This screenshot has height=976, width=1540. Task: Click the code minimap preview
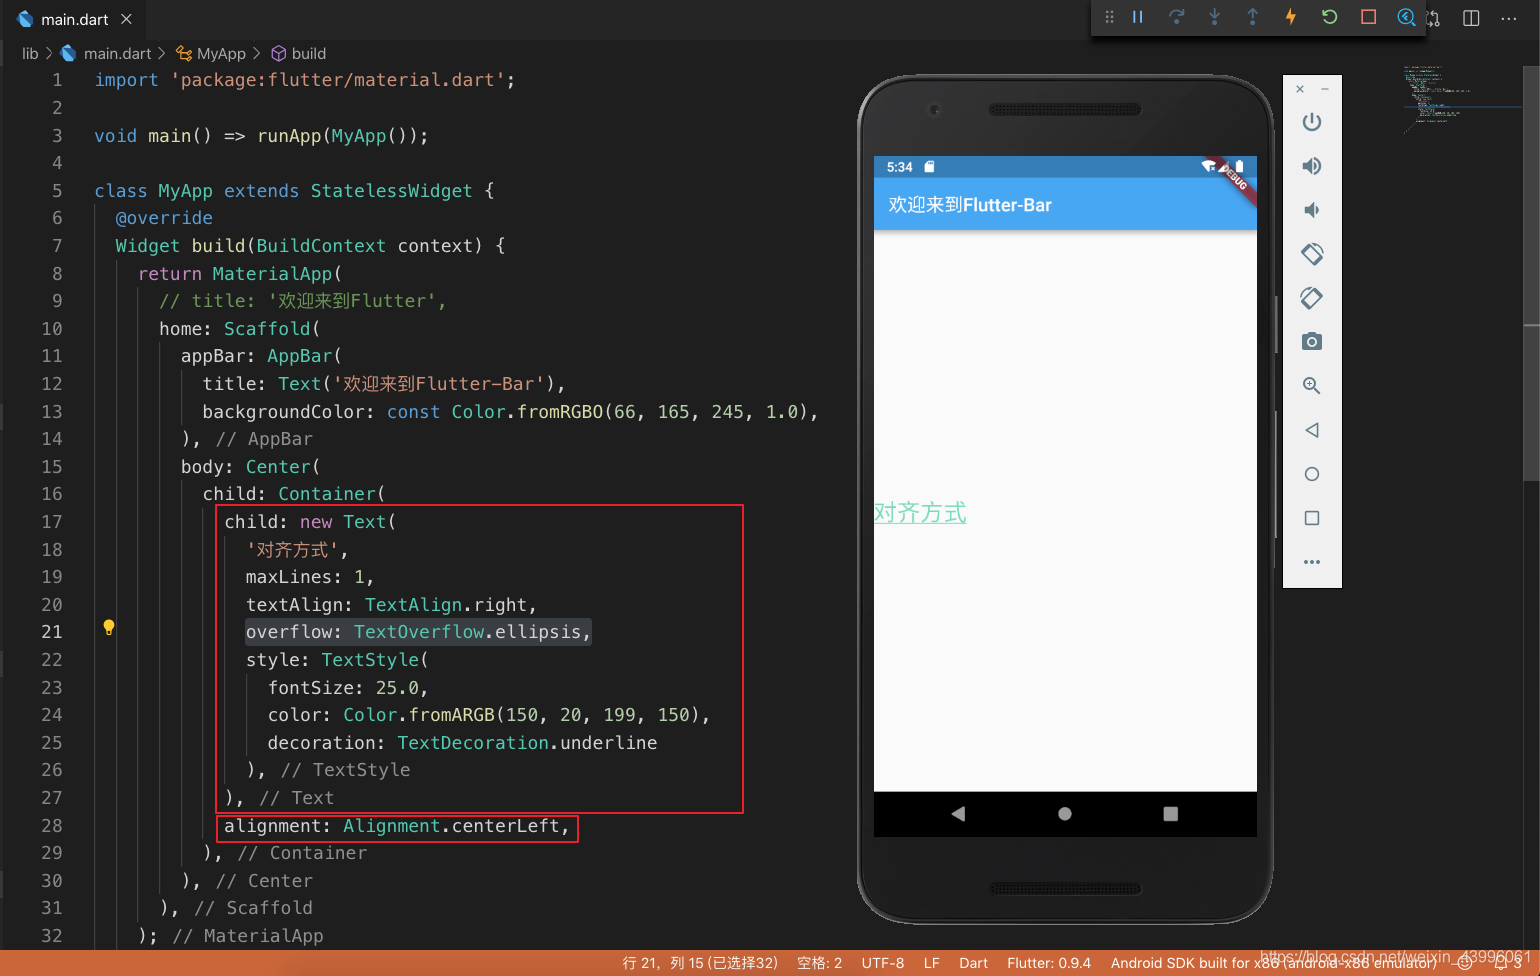tap(1460, 100)
